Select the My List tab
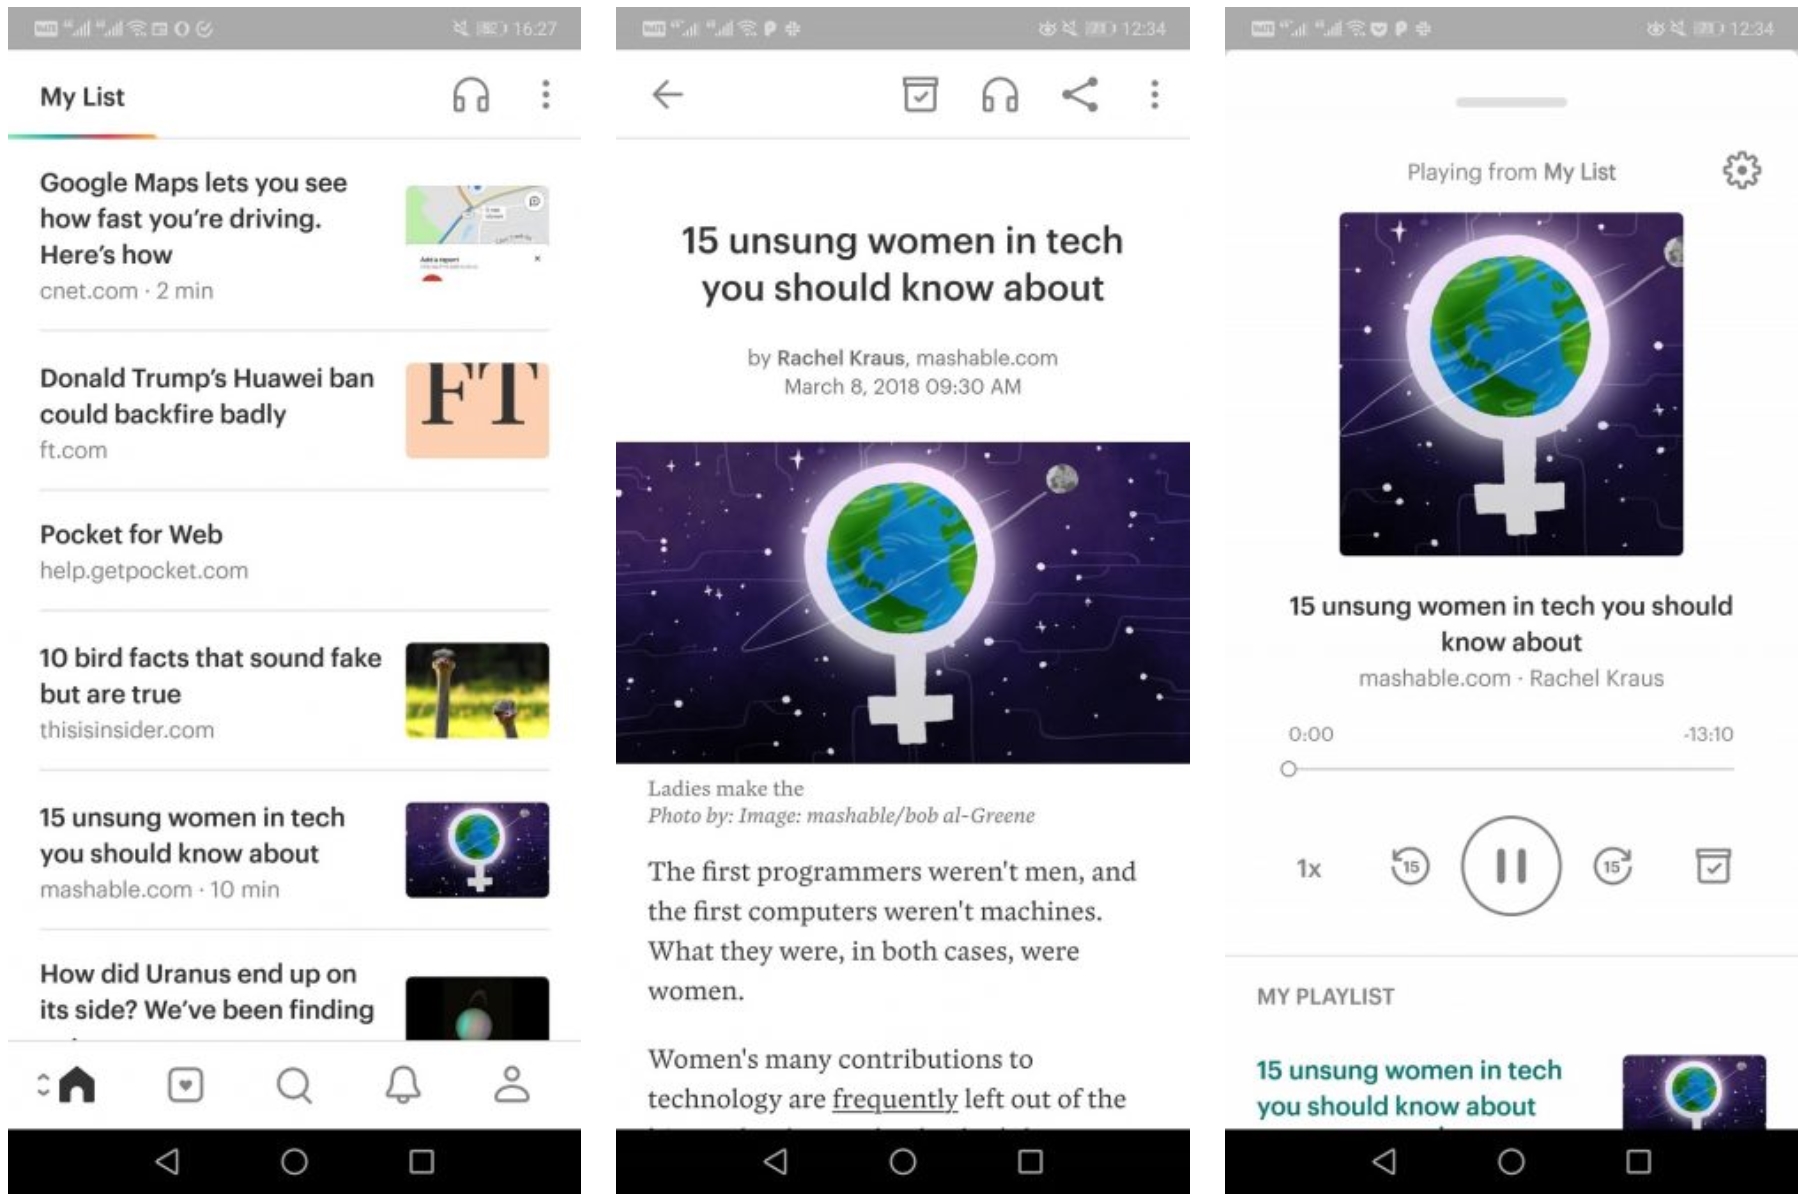This screenshot has height=1203, width=1808. [x=82, y=97]
